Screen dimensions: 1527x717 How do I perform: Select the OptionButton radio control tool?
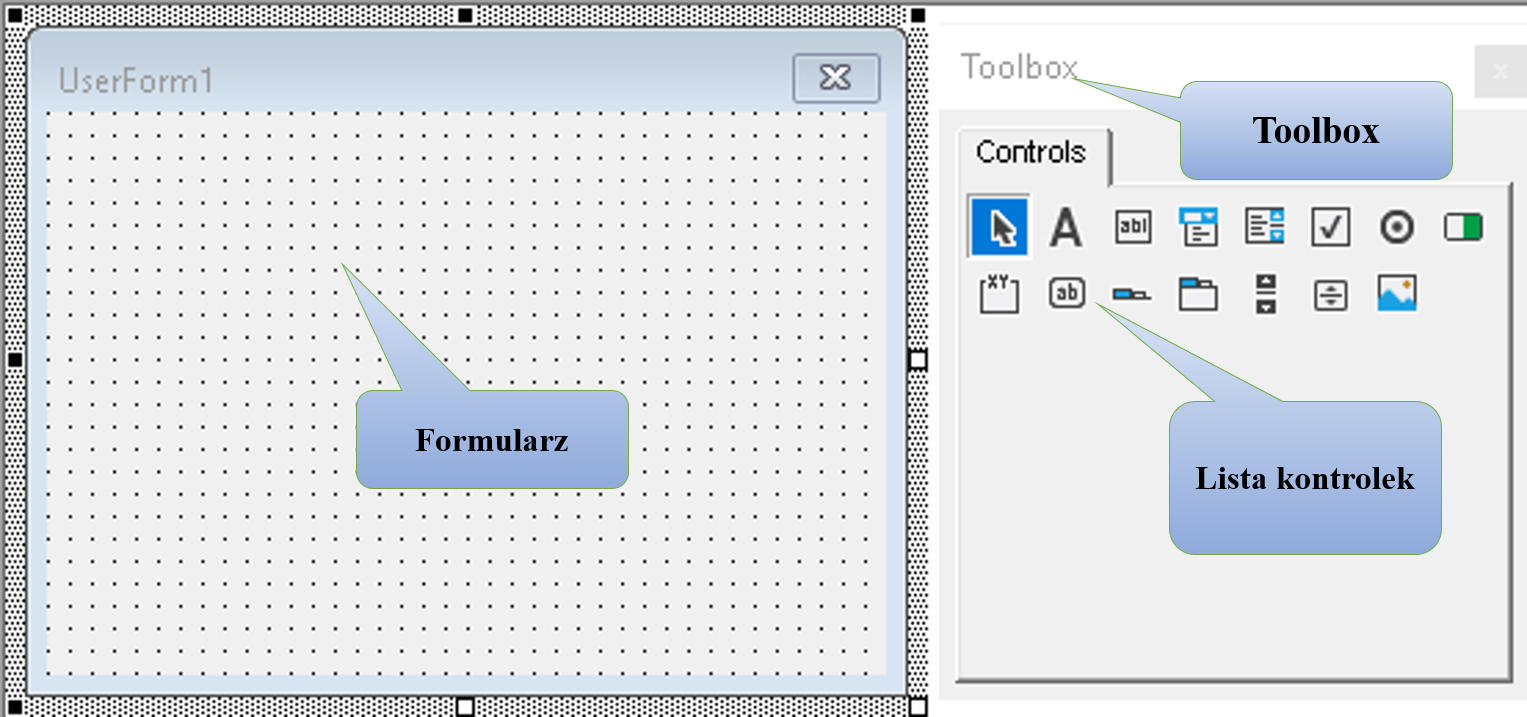click(1396, 228)
